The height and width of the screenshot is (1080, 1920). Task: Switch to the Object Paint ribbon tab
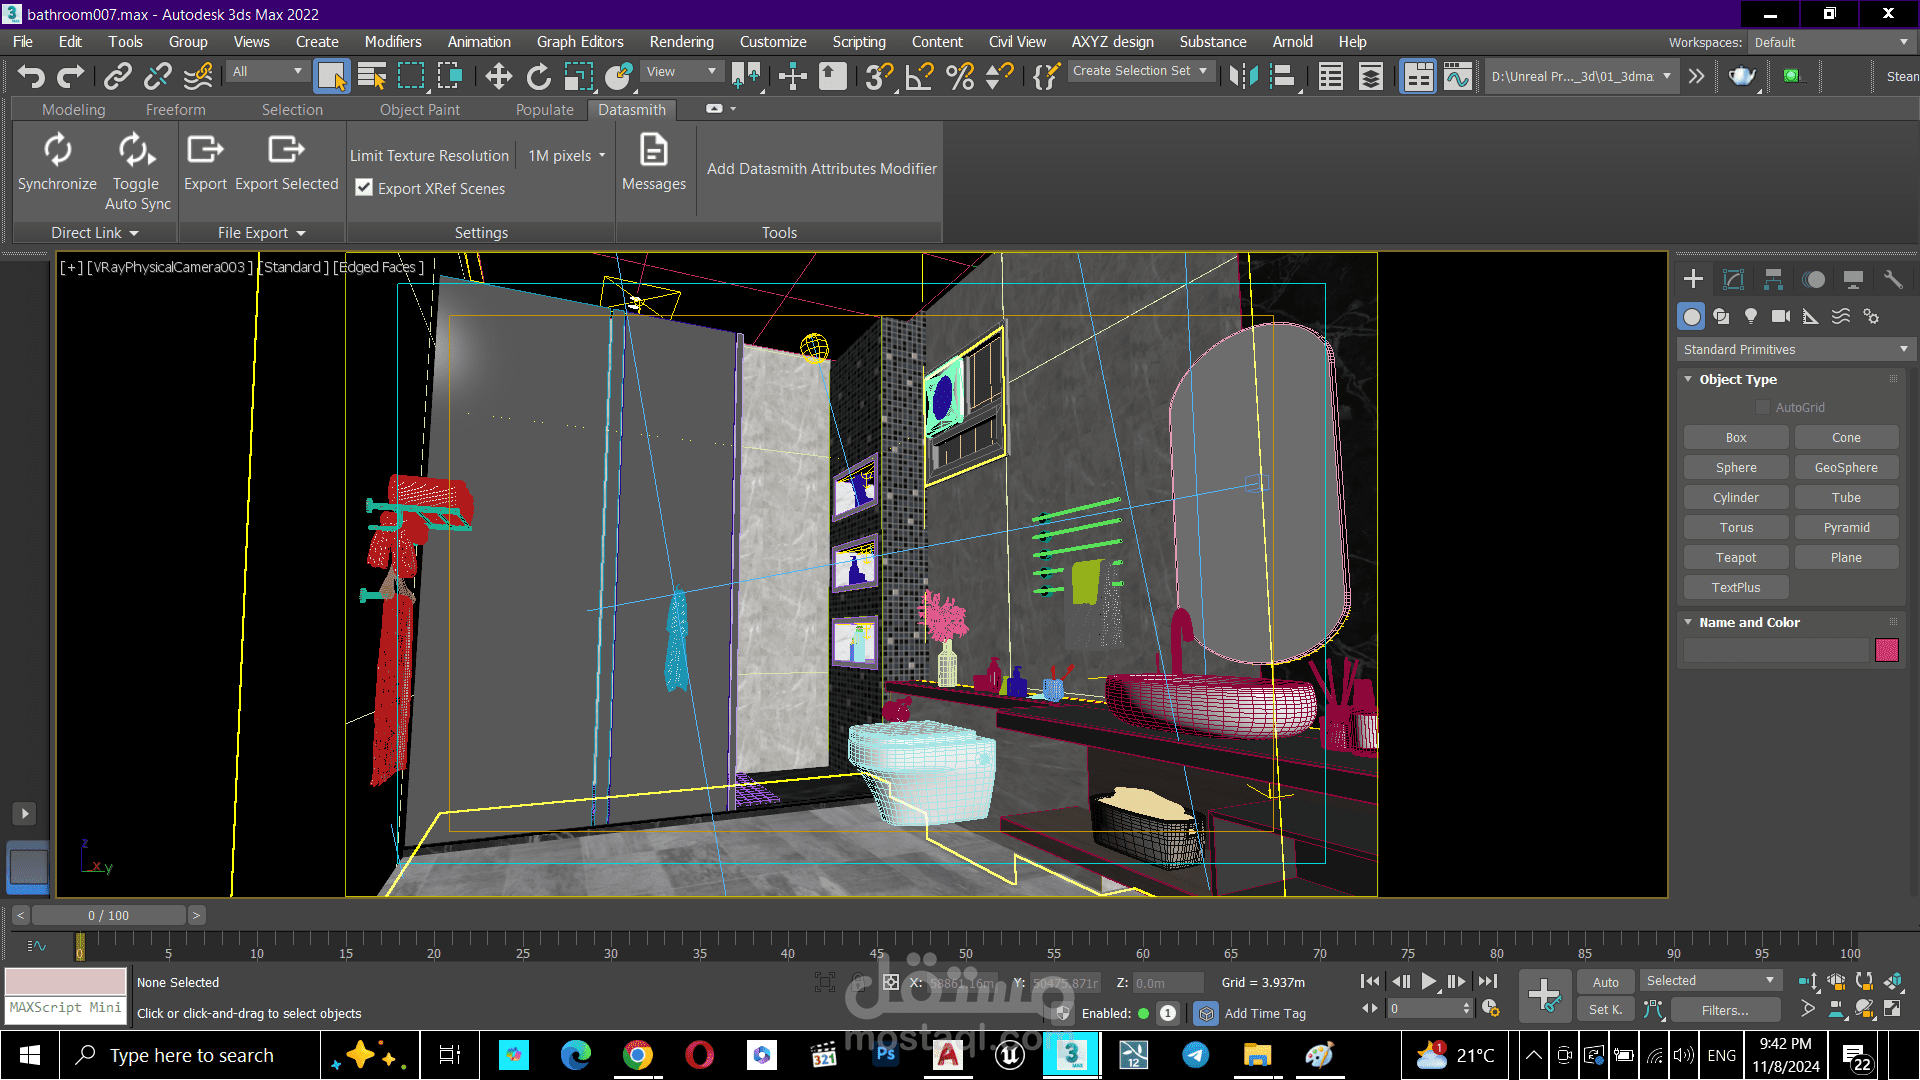tap(419, 110)
